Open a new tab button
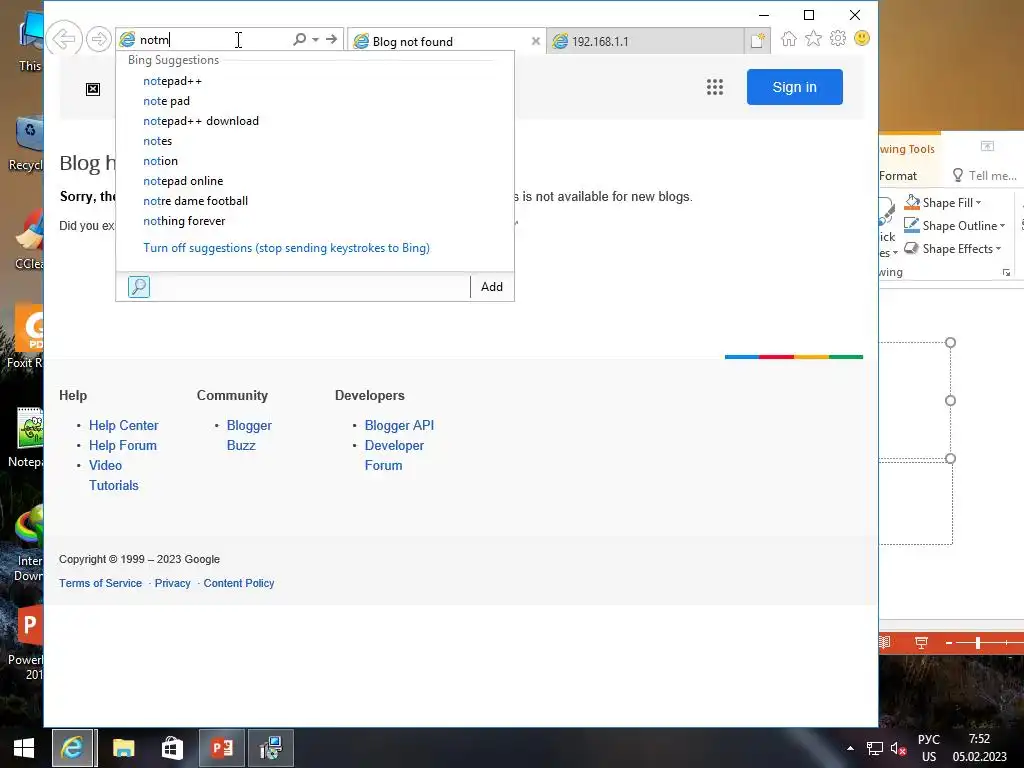This screenshot has width=1024, height=768. (x=757, y=41)
